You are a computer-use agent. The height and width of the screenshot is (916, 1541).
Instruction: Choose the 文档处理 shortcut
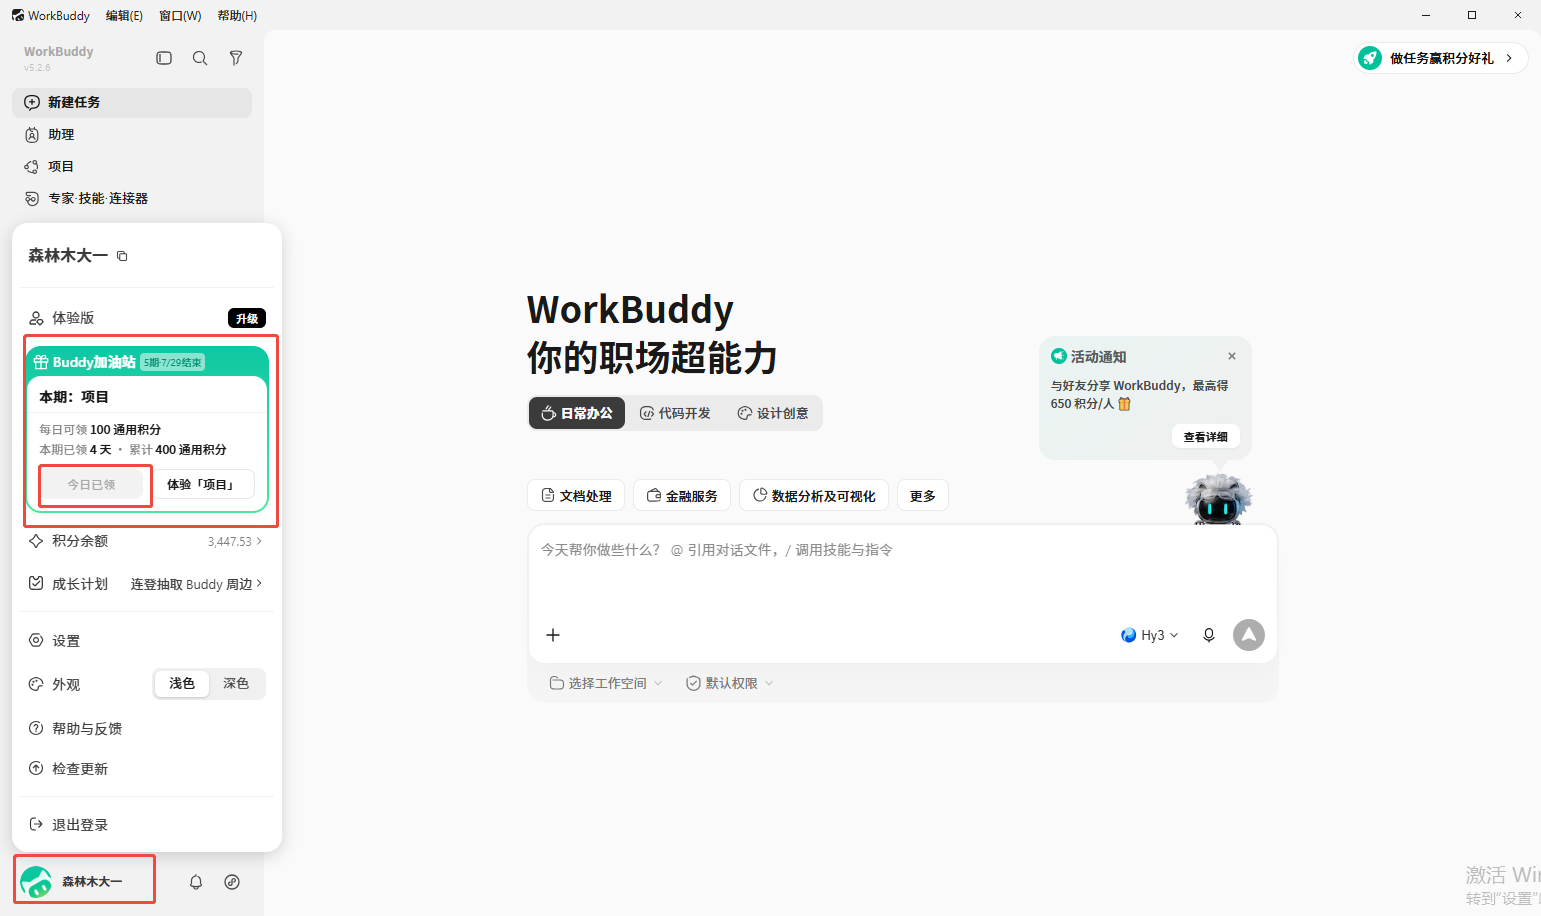pyautogui.click(x=576, y=496)
